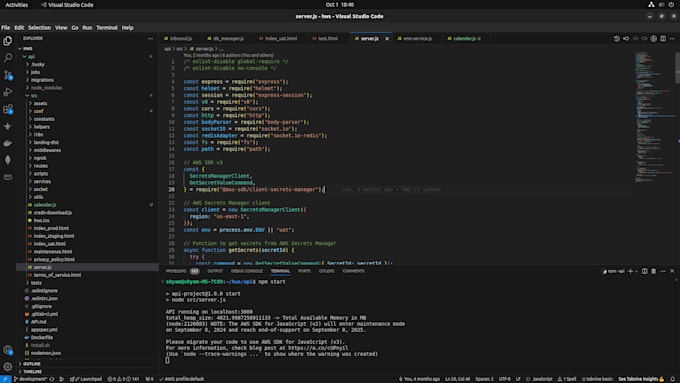Click the split editor icon

click(663, 39)
